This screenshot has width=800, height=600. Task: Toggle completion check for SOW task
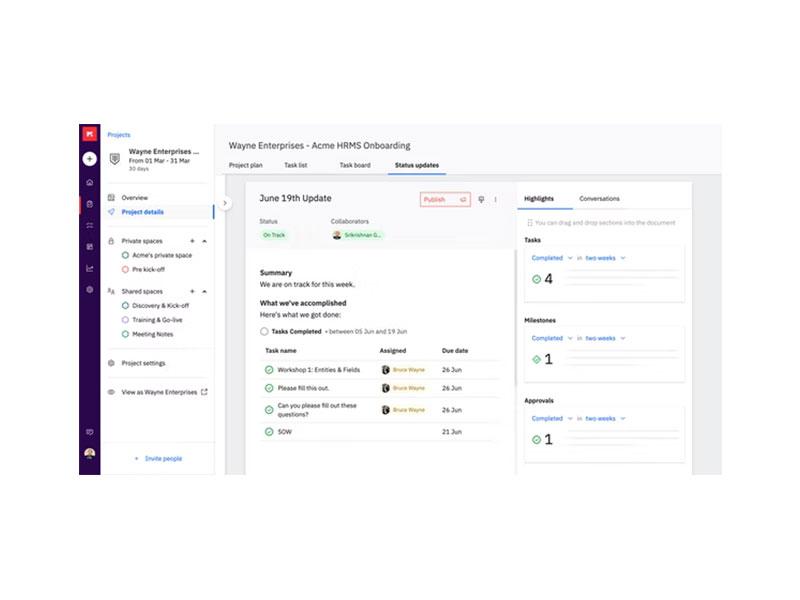click(269, 432)
